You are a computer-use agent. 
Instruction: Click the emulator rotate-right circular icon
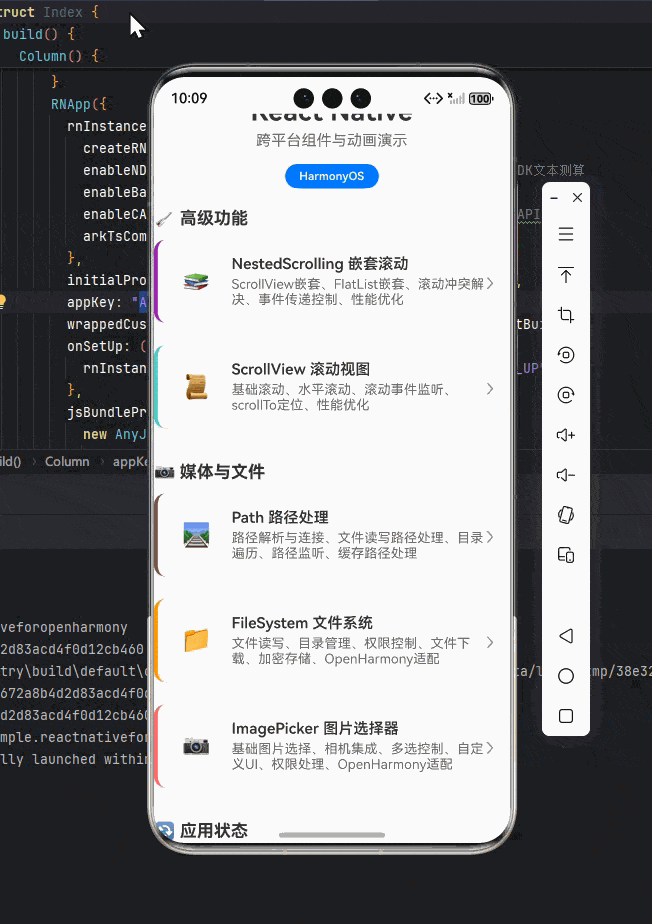(566, 395)
